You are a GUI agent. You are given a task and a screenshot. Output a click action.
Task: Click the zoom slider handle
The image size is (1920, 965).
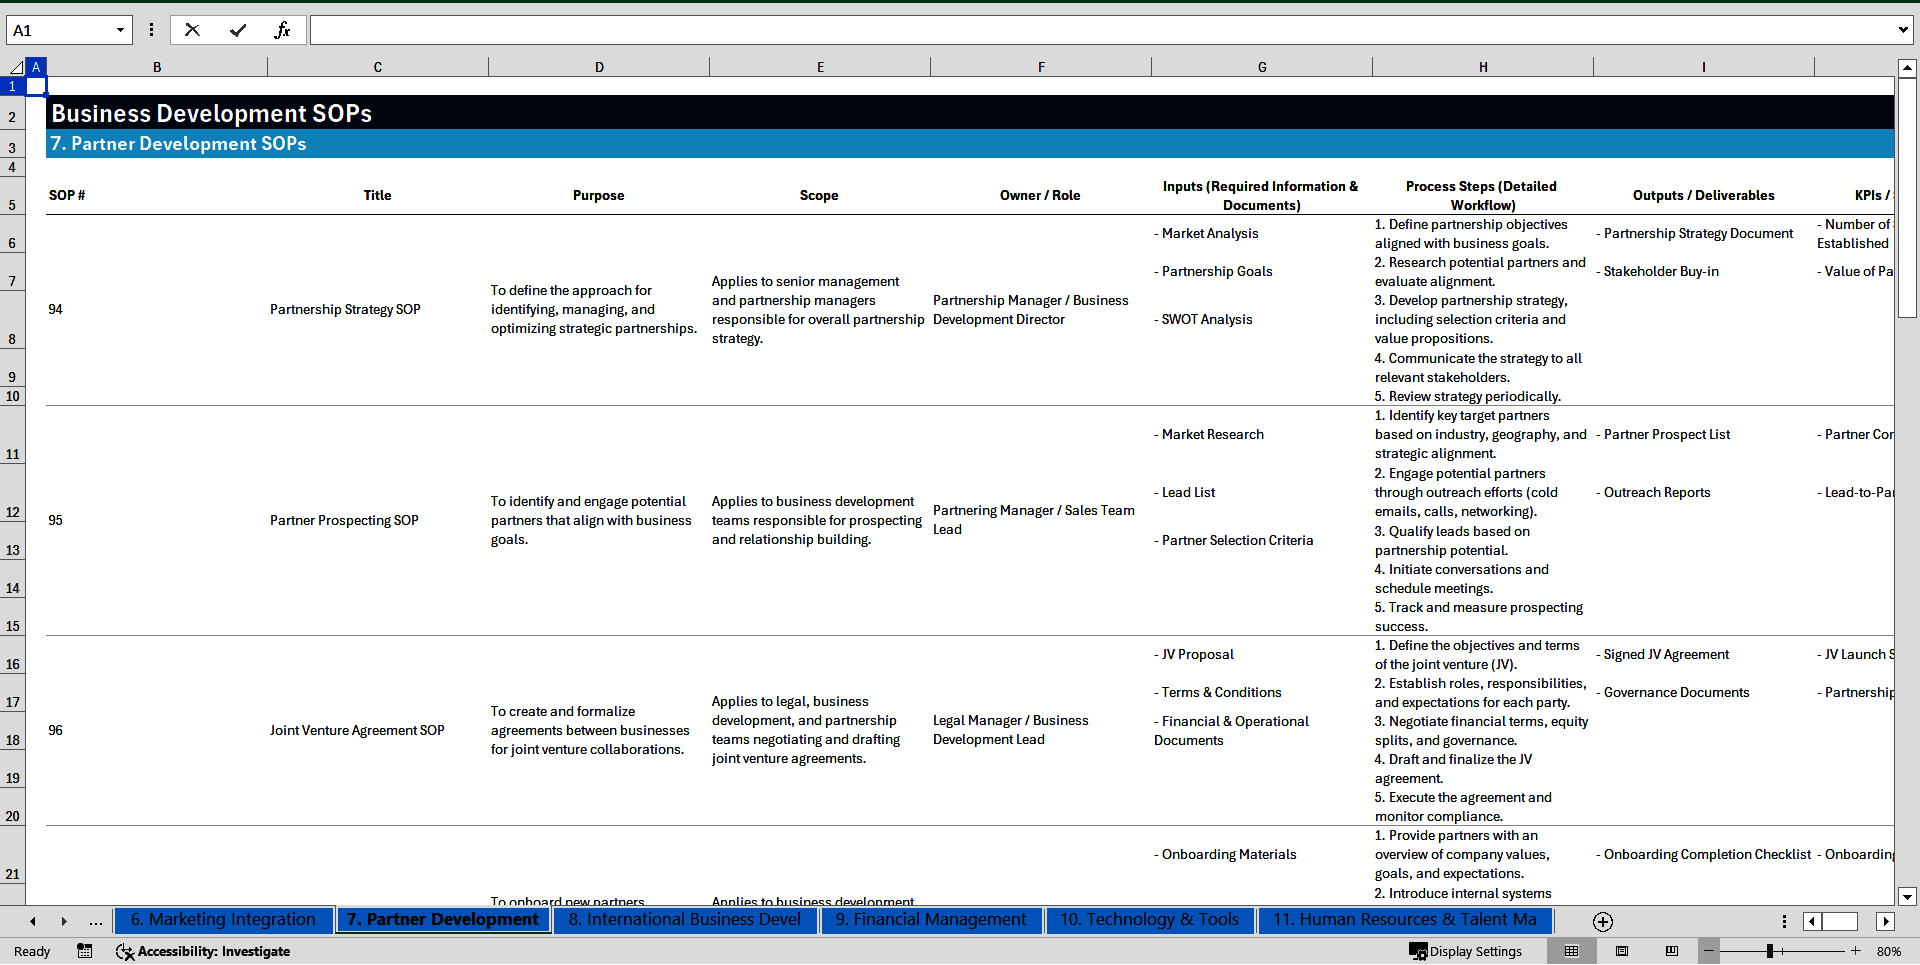(x=1770, y=951)
